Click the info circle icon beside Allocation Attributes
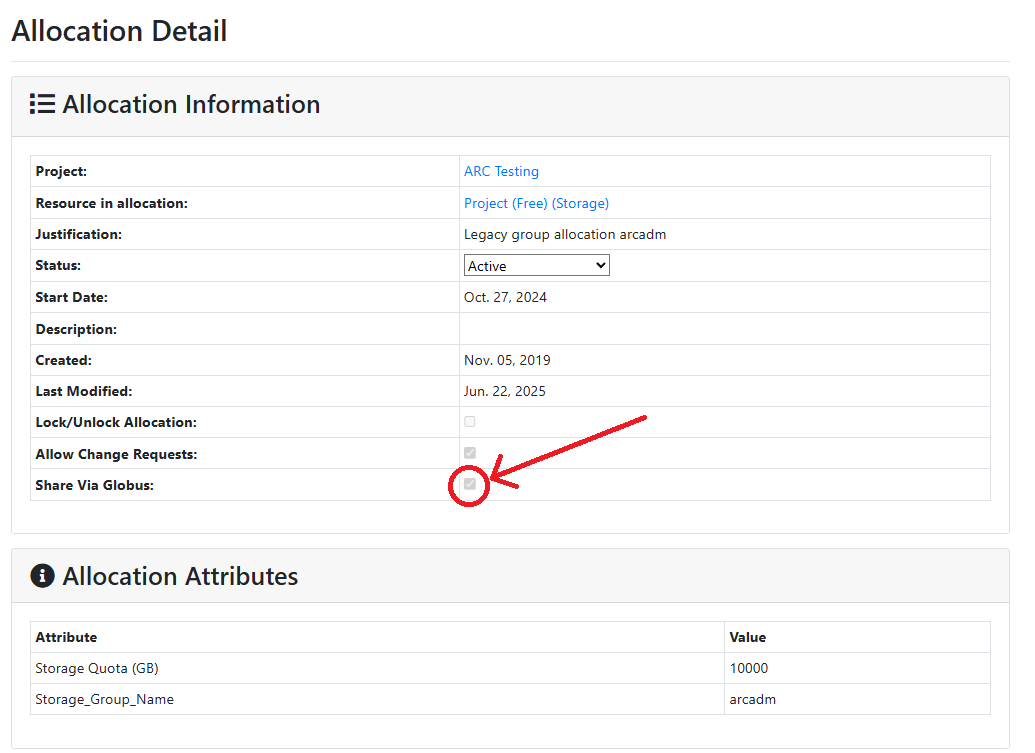The image size is (1035, 753). tap(42, 576)
